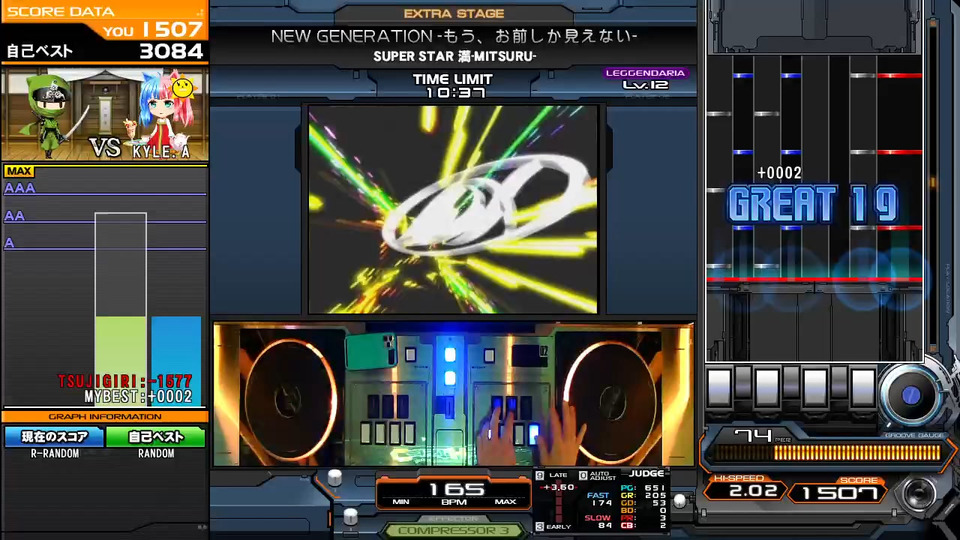
Task: Click the 自己ベスト 3084 score row
Action: click(x=105, y=51)
